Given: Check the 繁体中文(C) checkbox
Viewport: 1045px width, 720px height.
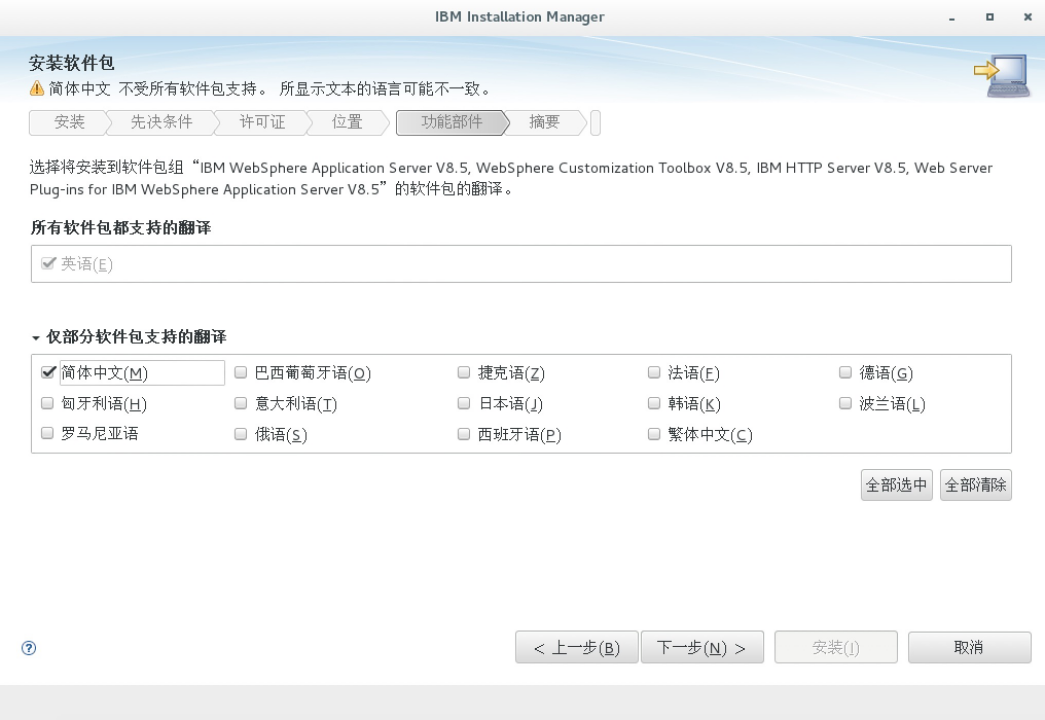Looking at the screenshot, I should click(x=654, y=434).
